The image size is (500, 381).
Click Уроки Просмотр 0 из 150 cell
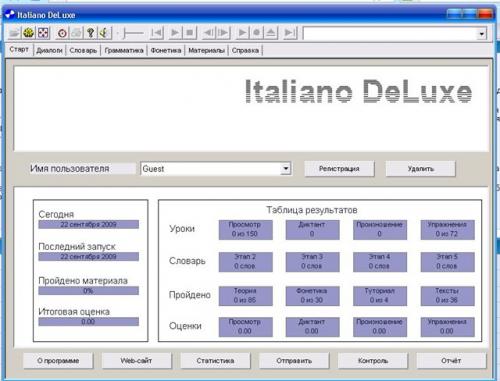(x=245, y=229)
